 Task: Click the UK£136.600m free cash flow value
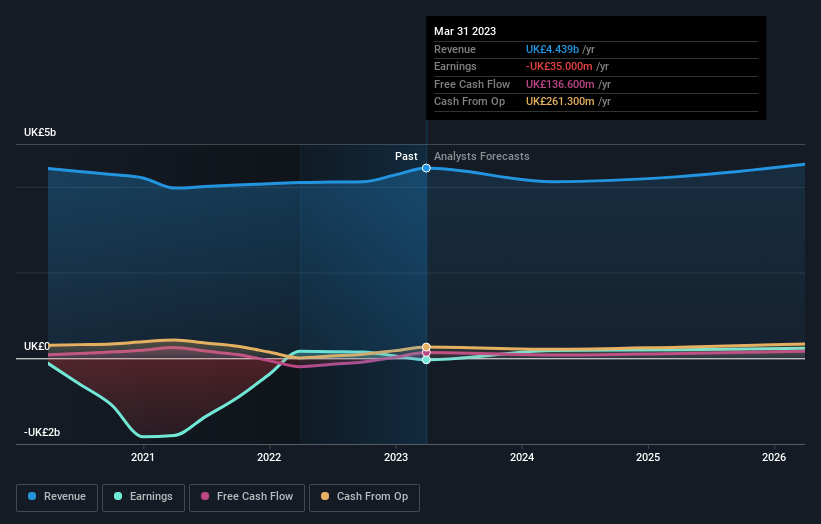pyautogui.click(x=560, y=84)
